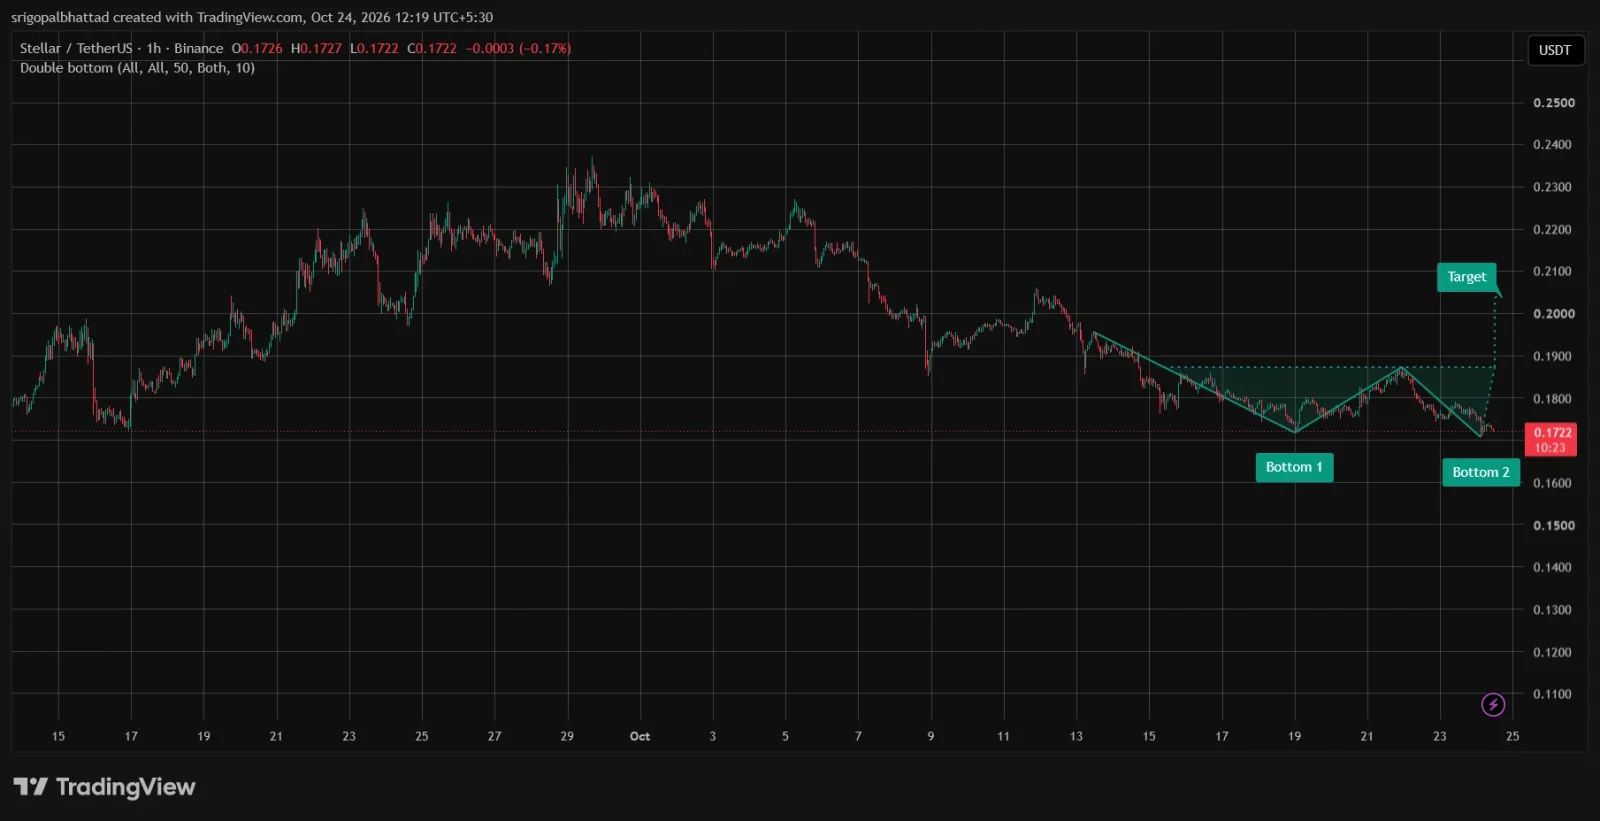Click the 29 date label on time axis
The image size is (1600, 821).
coord(567,736)
